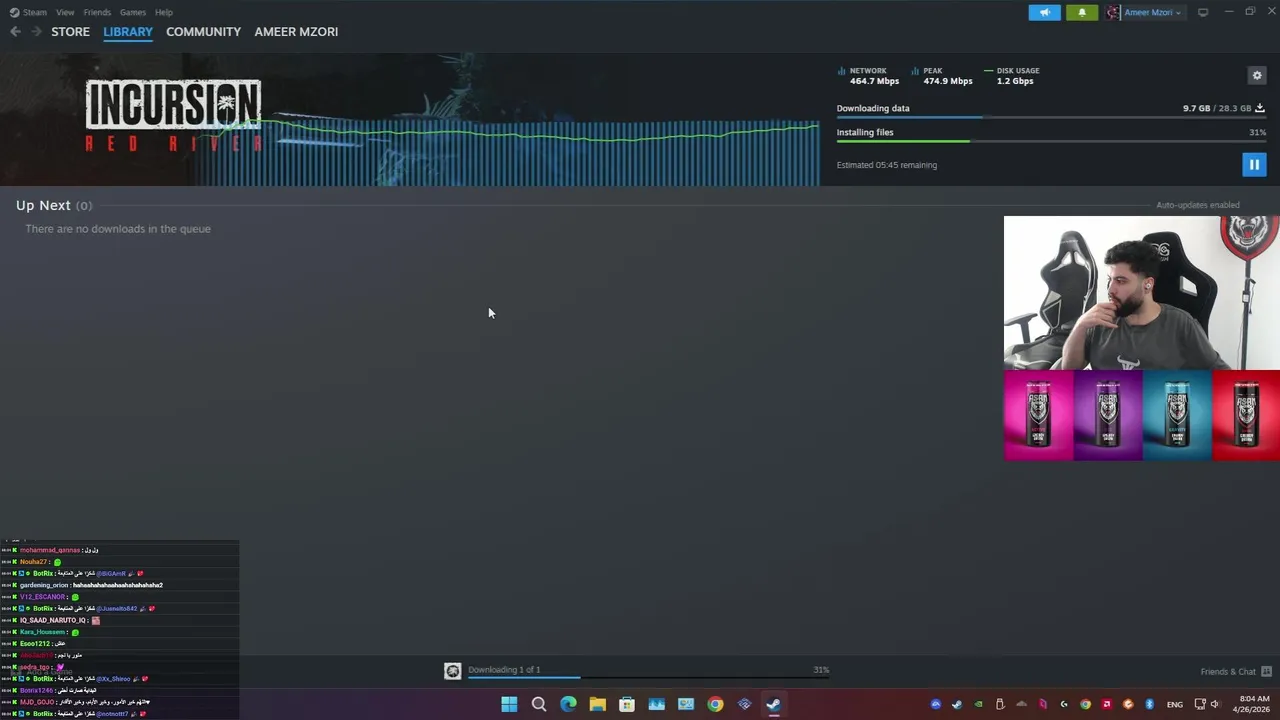1280x720 pixels.
Task: Pause the Incursion Red River download
Action: [x=1254, y=164]
